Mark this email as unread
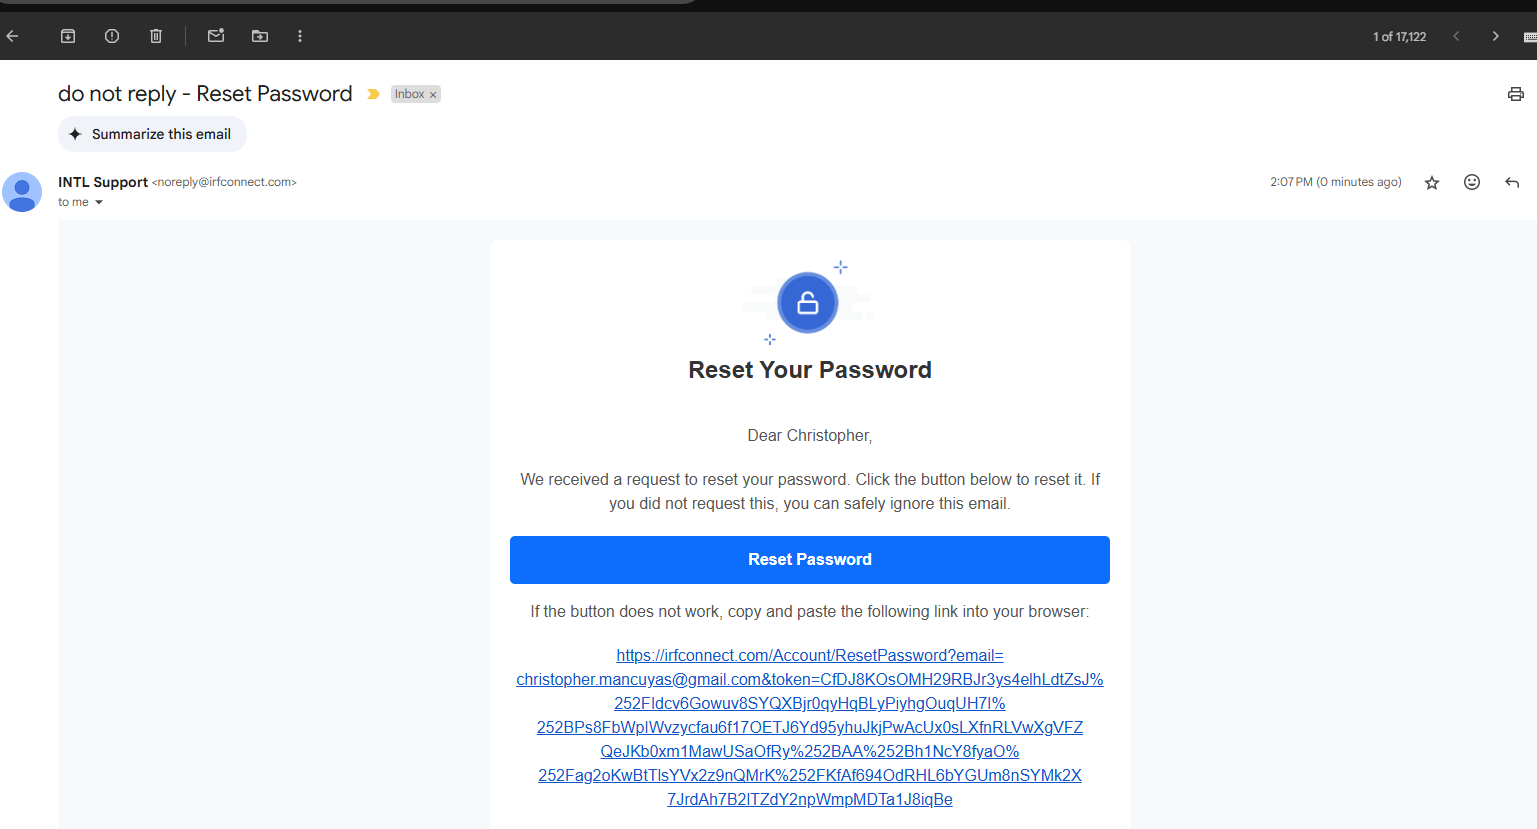This screenshot has height=829, width=1537. 215,36
